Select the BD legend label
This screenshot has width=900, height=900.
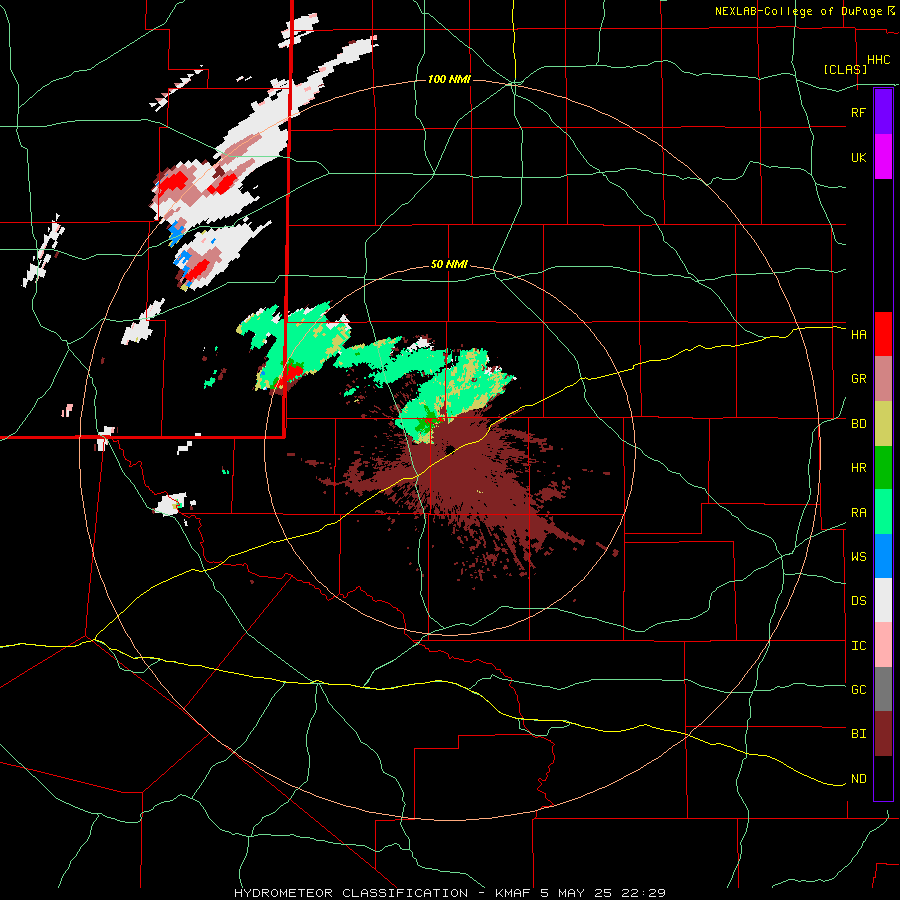[x=858, y=424]
